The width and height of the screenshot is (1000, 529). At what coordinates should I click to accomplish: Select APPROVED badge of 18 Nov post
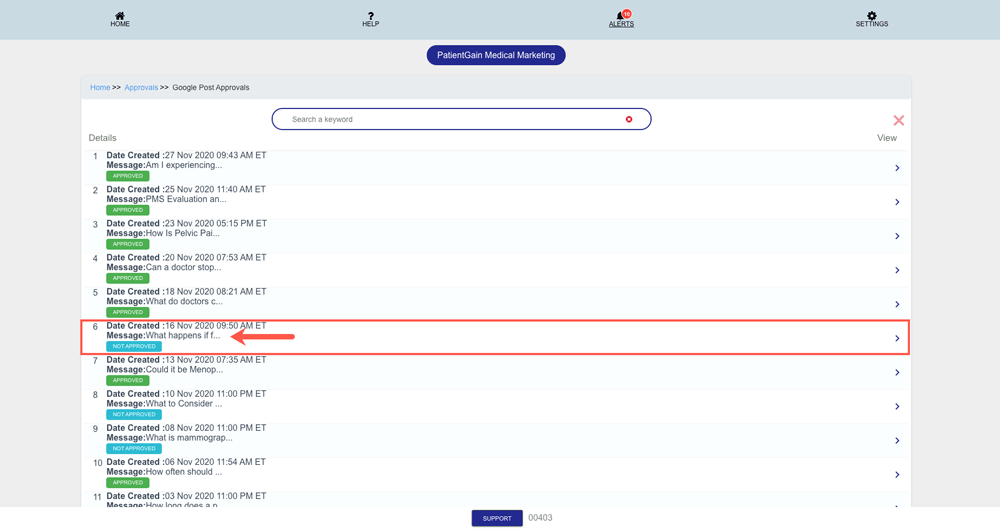tap(128, 312)
